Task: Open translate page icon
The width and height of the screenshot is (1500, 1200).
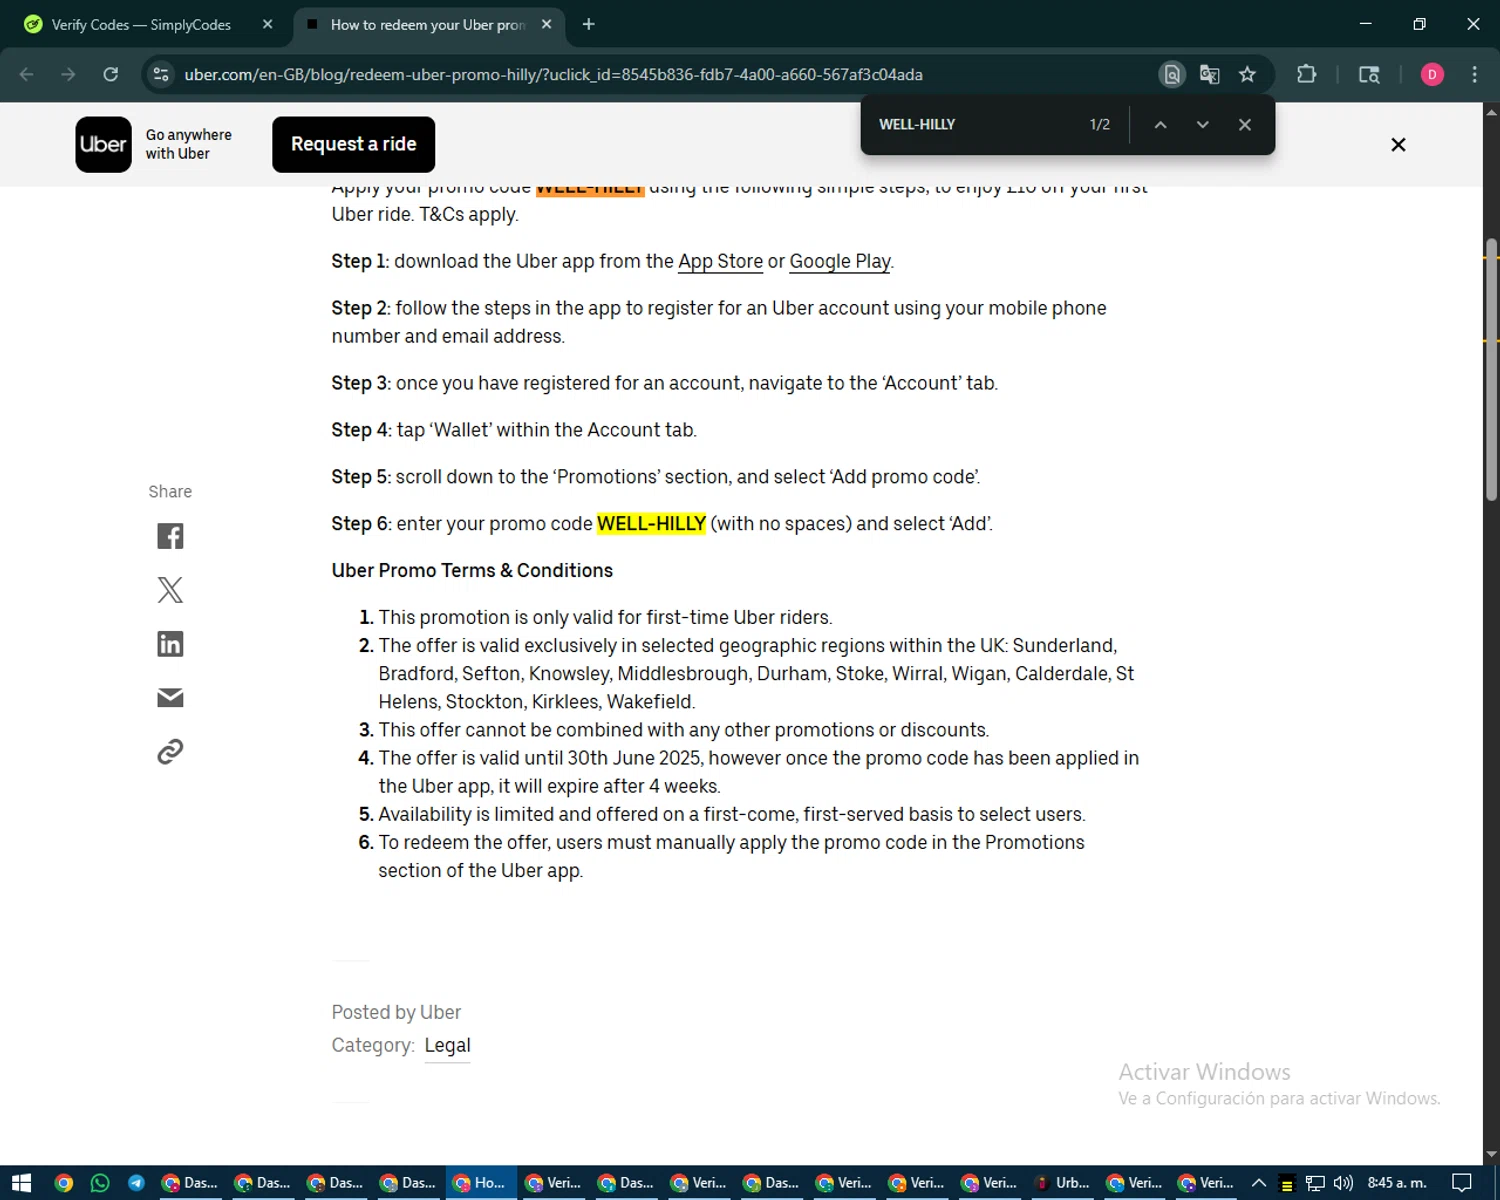Action: tap(1209, 74)
